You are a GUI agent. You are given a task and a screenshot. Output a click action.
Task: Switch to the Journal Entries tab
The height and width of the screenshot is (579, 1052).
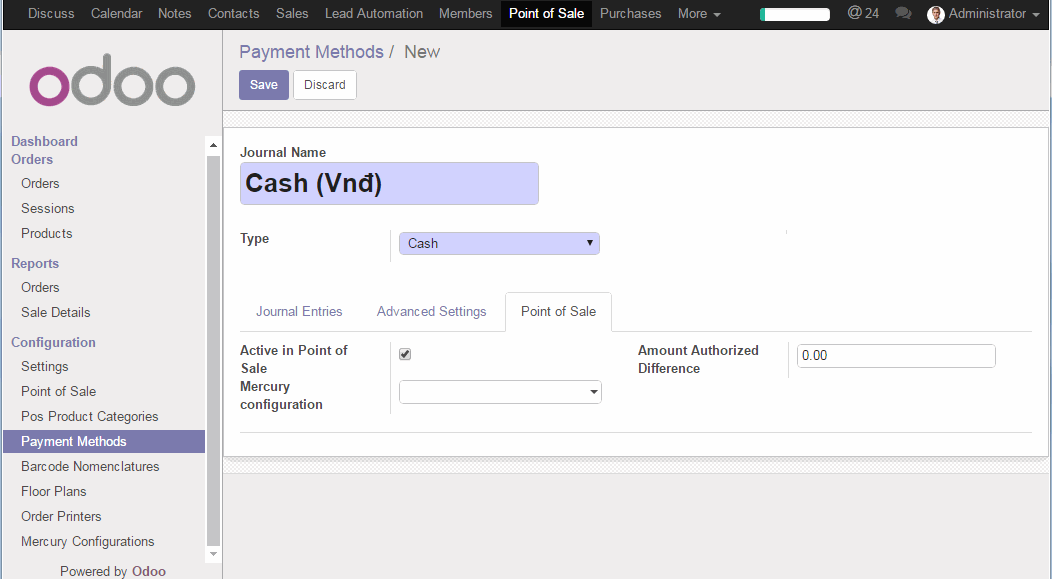(299, 312)
